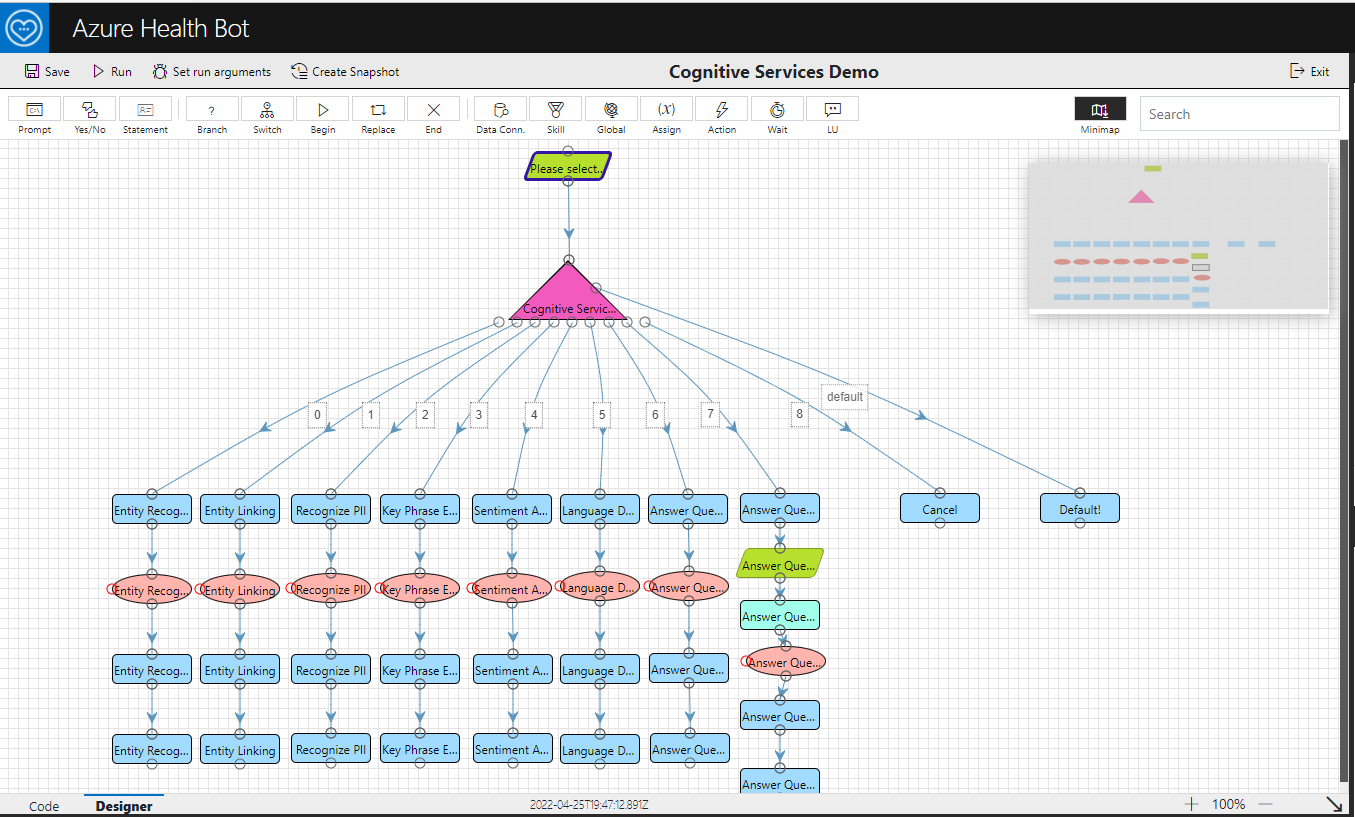1355x817 pixels.
Task: Click the minimap overview thumbnail
Action: coord(1178,237)
